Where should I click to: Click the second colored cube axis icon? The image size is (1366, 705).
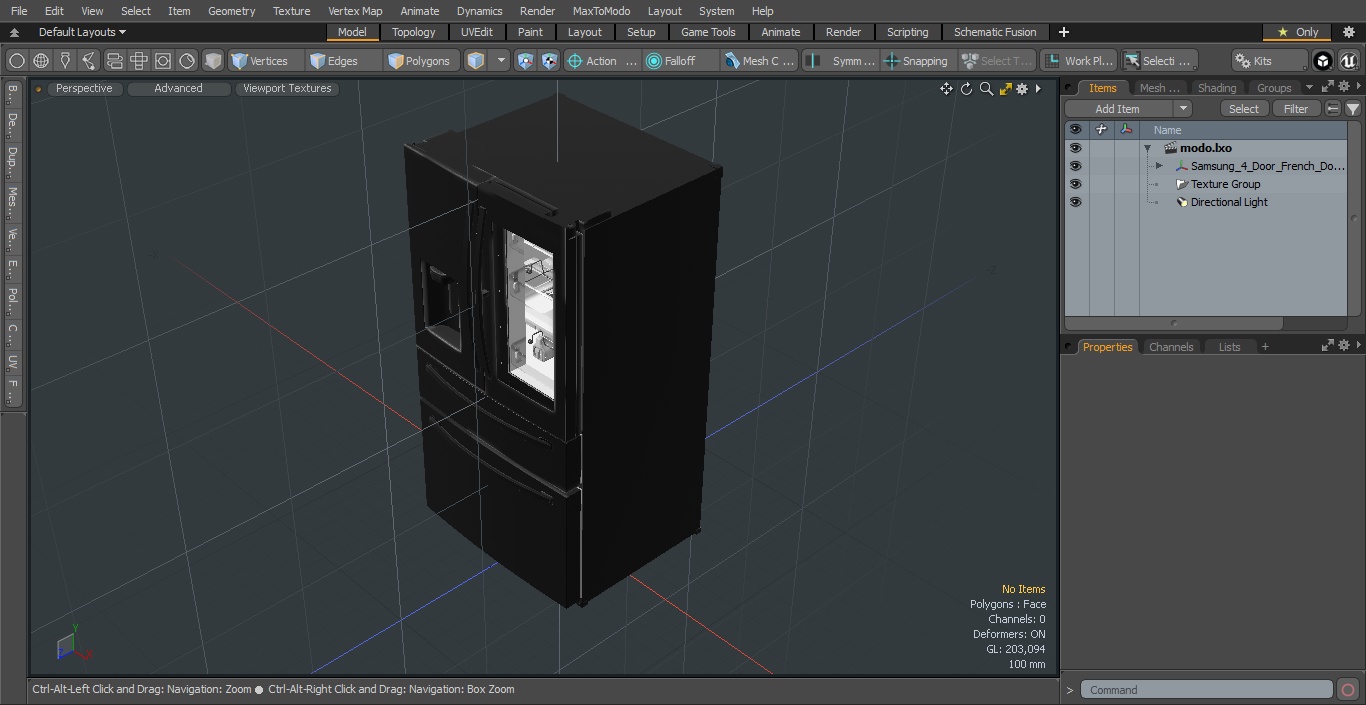549,61
